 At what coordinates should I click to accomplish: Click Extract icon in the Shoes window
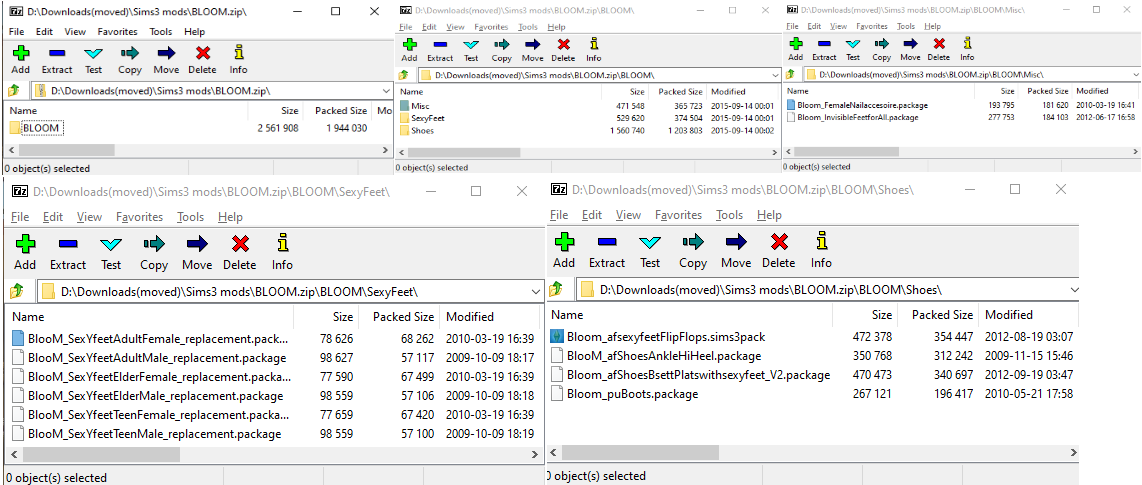pyautogui.click(x=607, y=241)
